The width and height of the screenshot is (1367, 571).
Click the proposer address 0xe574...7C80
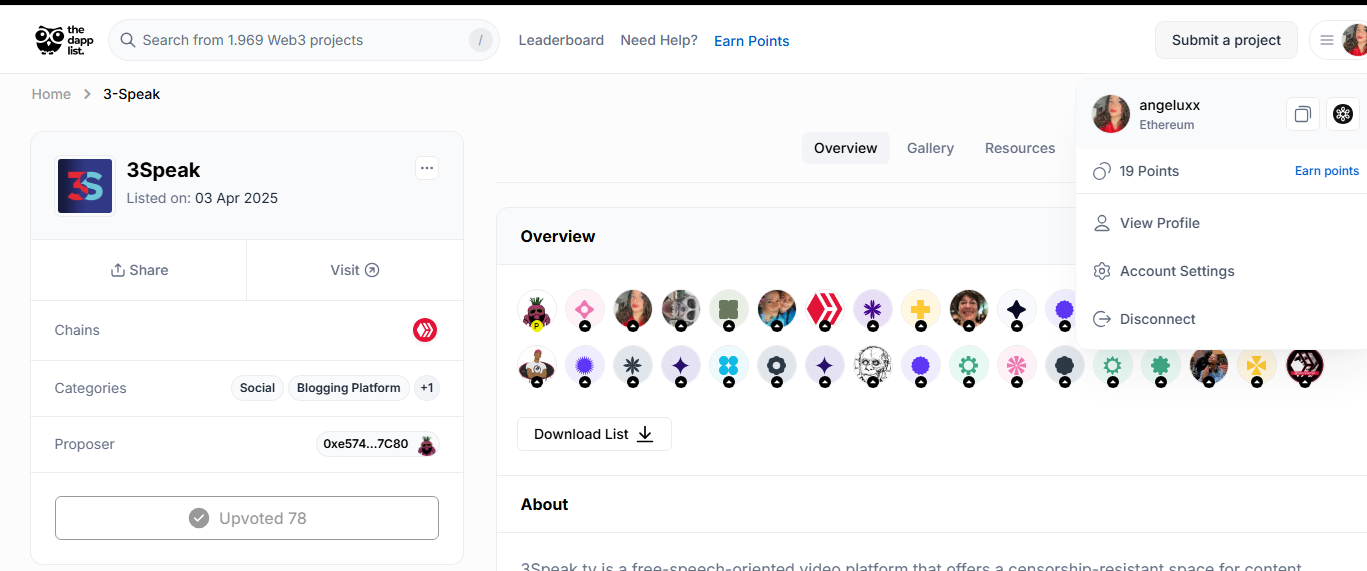point(366,444)
